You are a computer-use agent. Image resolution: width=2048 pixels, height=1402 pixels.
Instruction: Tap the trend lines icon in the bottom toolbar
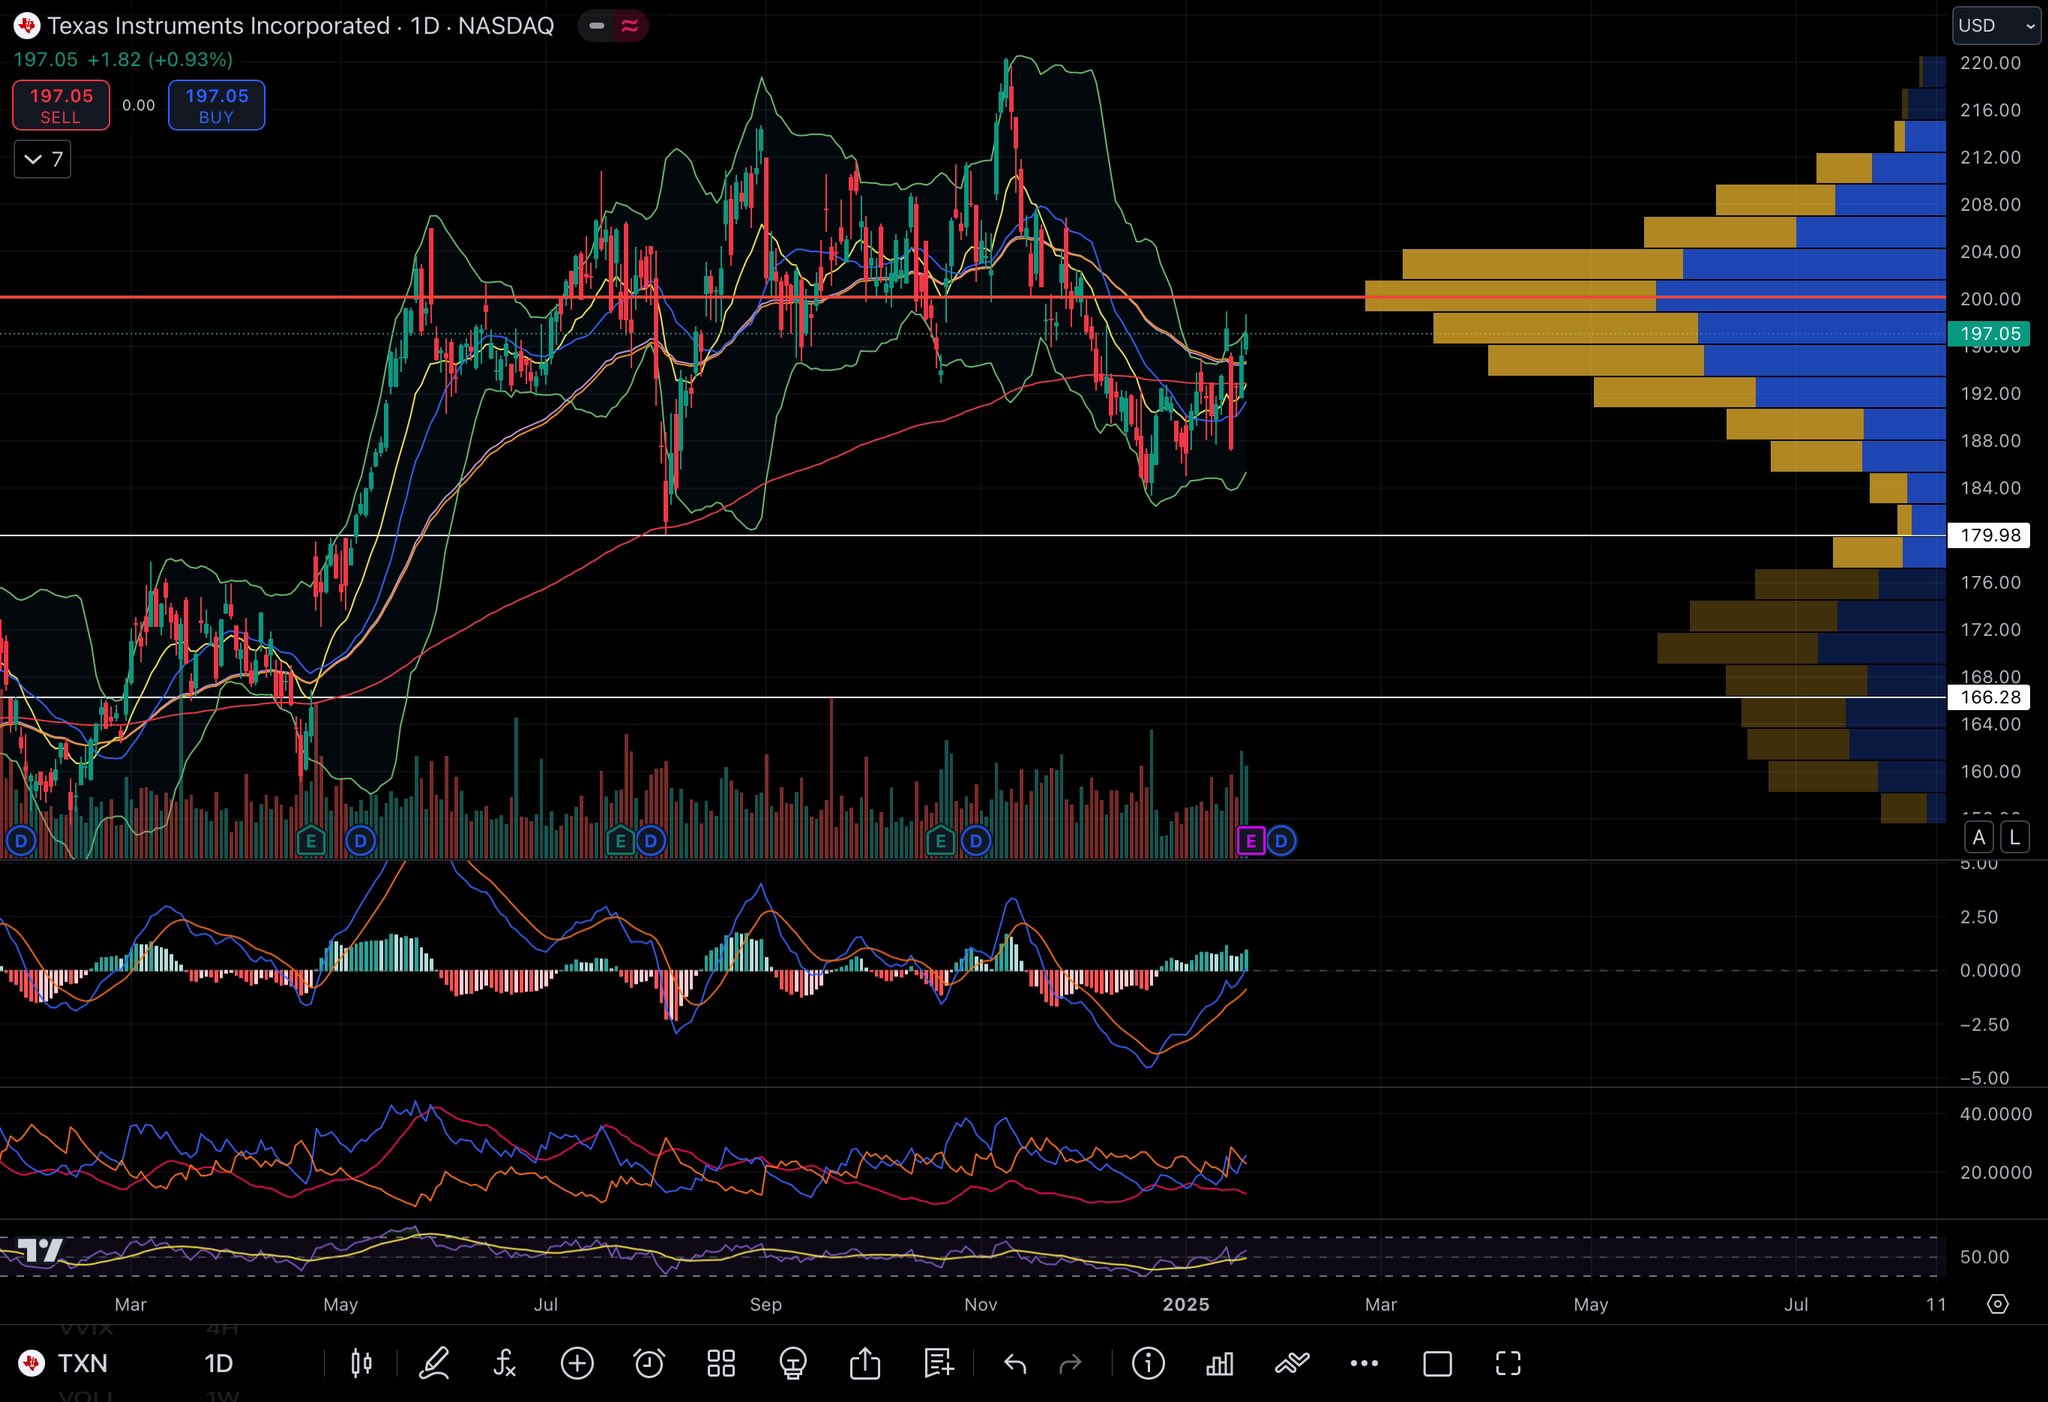(x=1292, y=1363)
